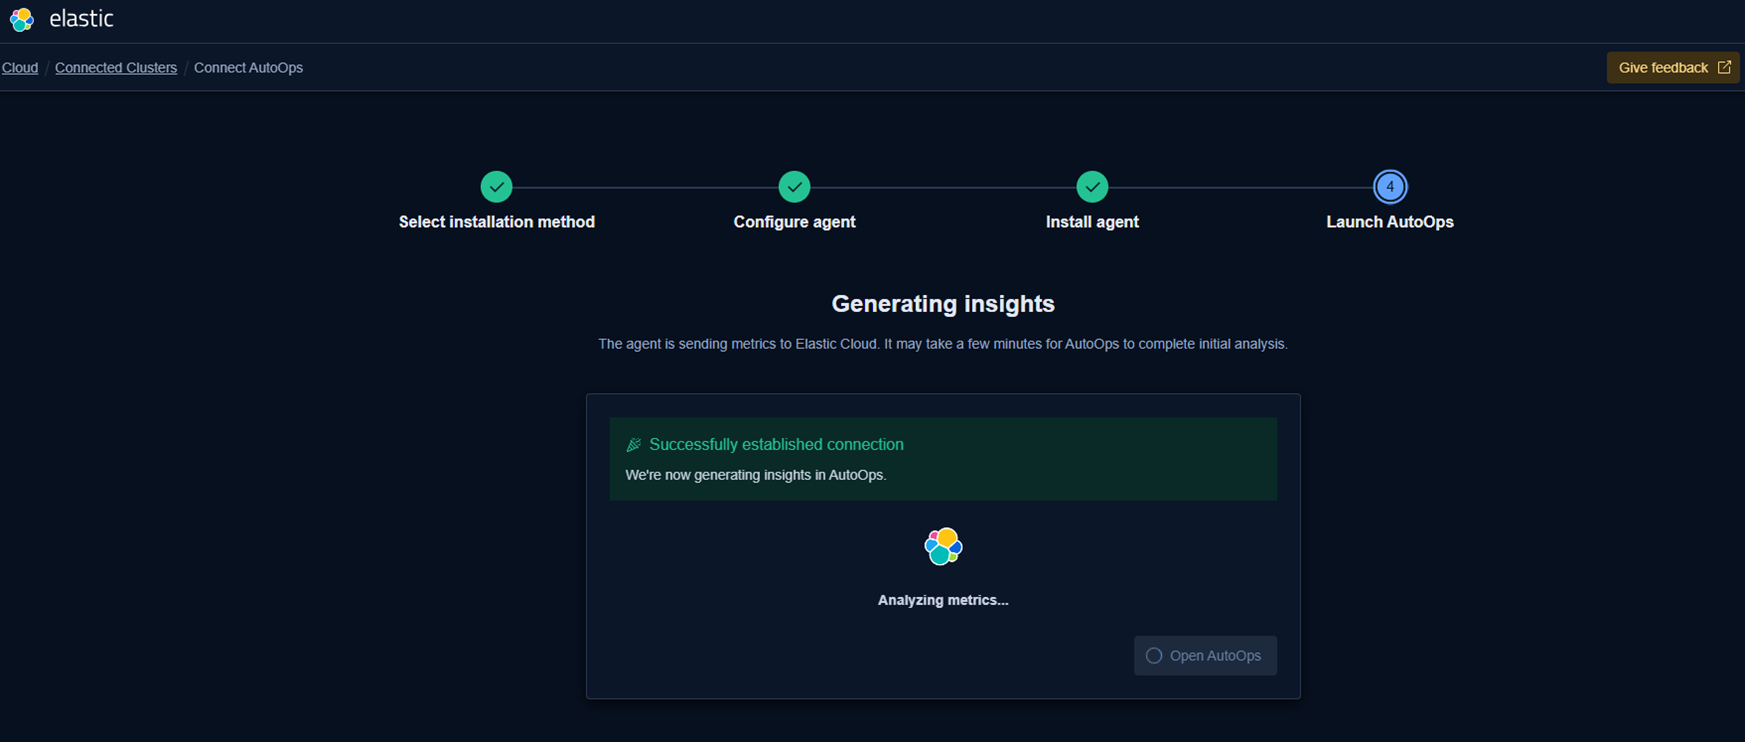The image size is (1745, 742).
Task: Click the Select installation method checkmark
Action: click(496, 187)
